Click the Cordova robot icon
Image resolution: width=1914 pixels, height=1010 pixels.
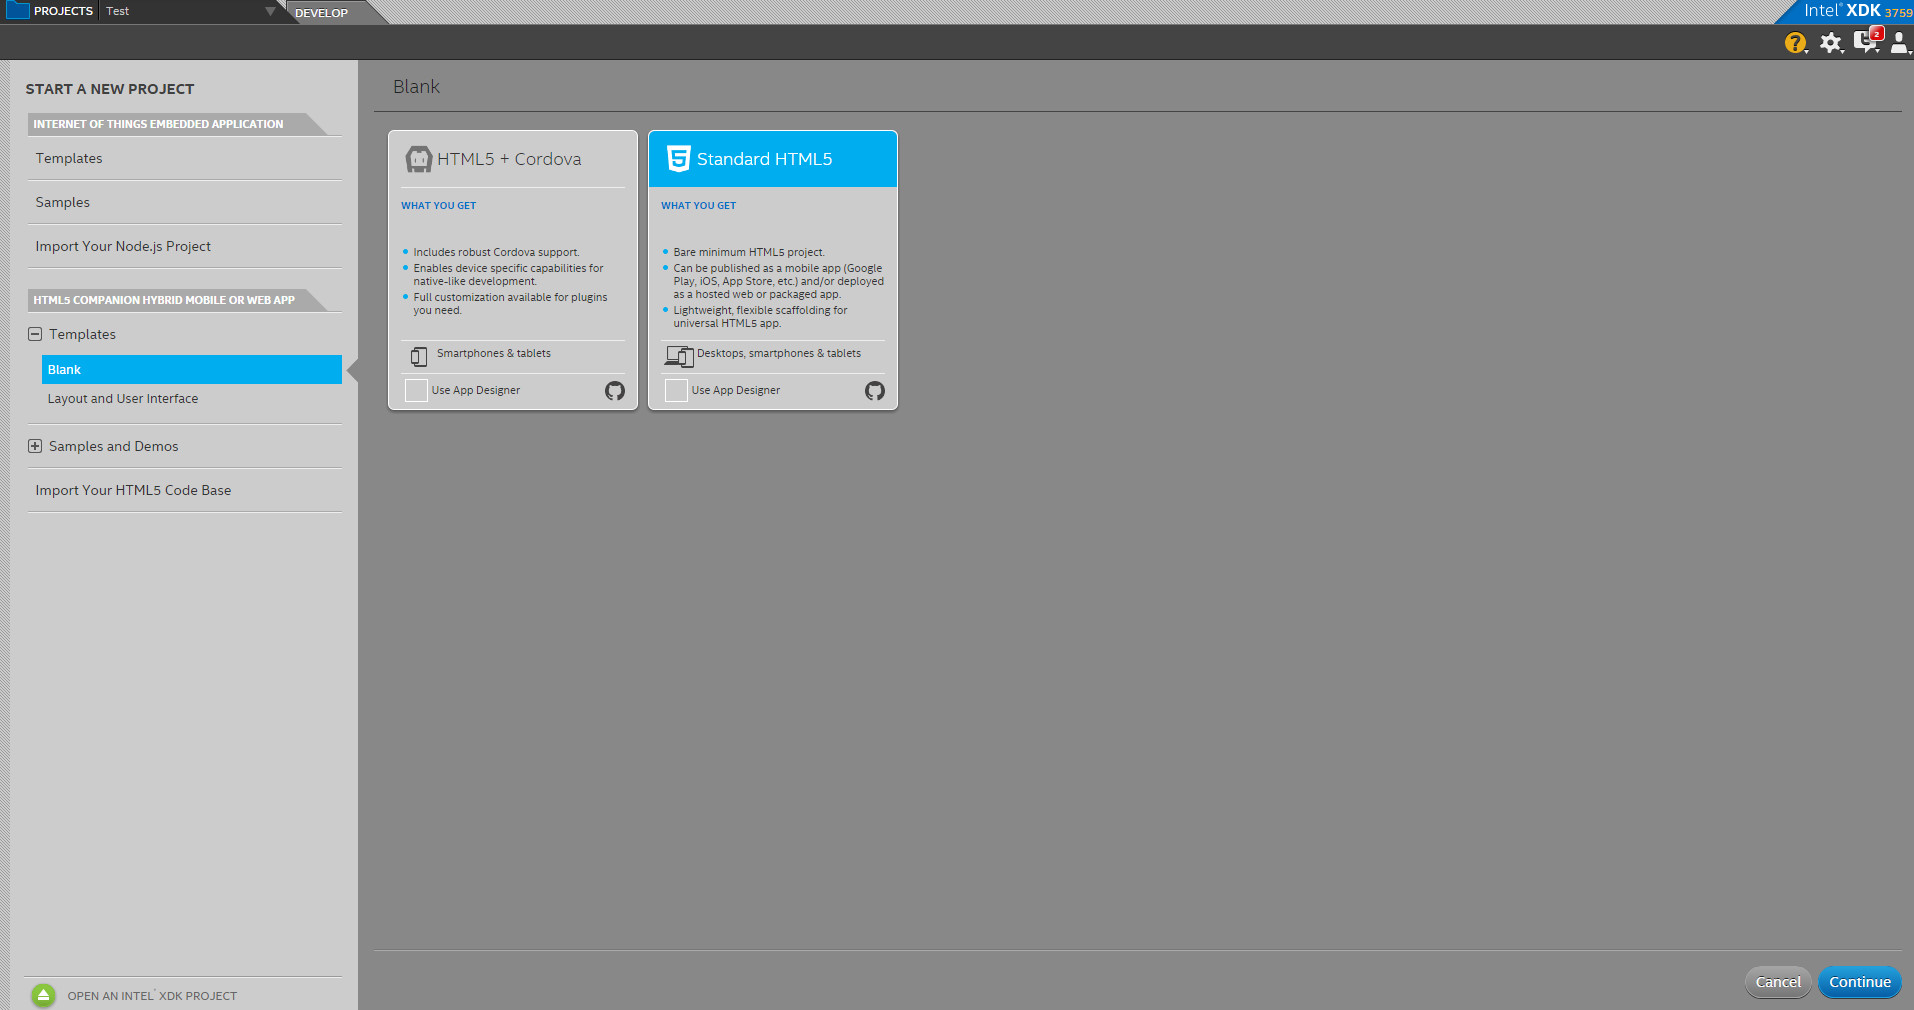pos(418,159)
